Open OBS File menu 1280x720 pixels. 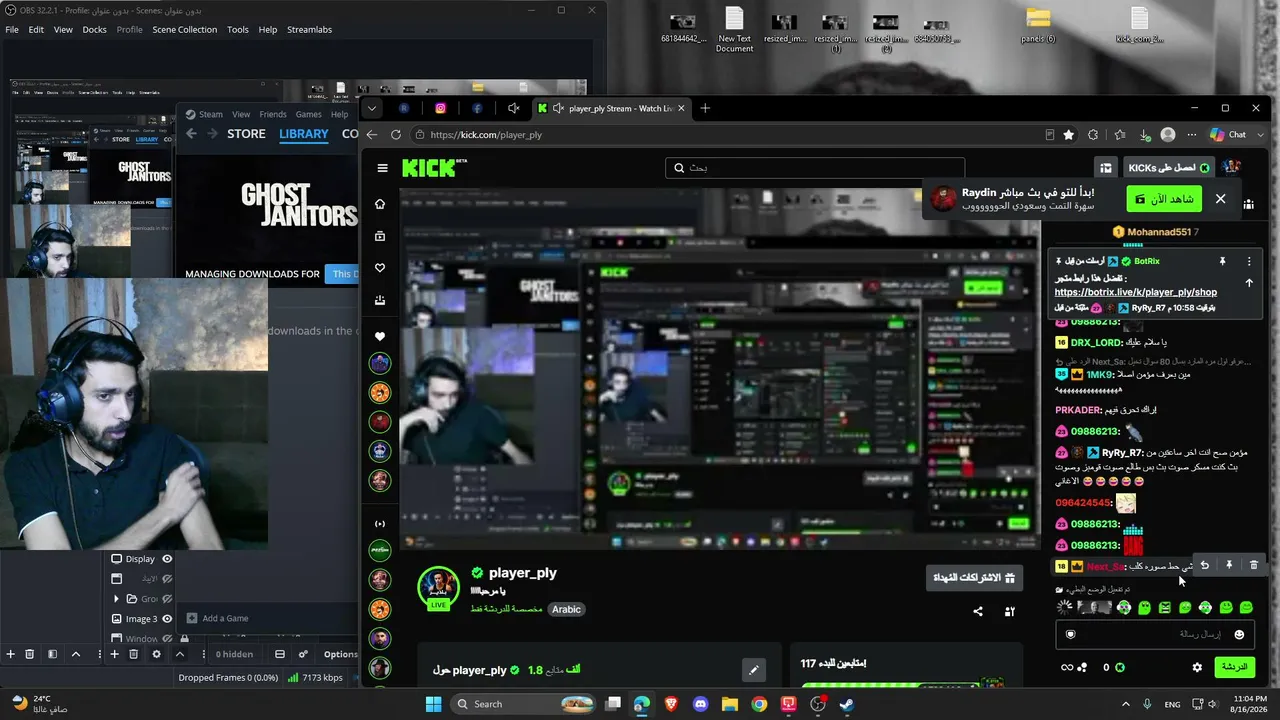click(12, 29)
